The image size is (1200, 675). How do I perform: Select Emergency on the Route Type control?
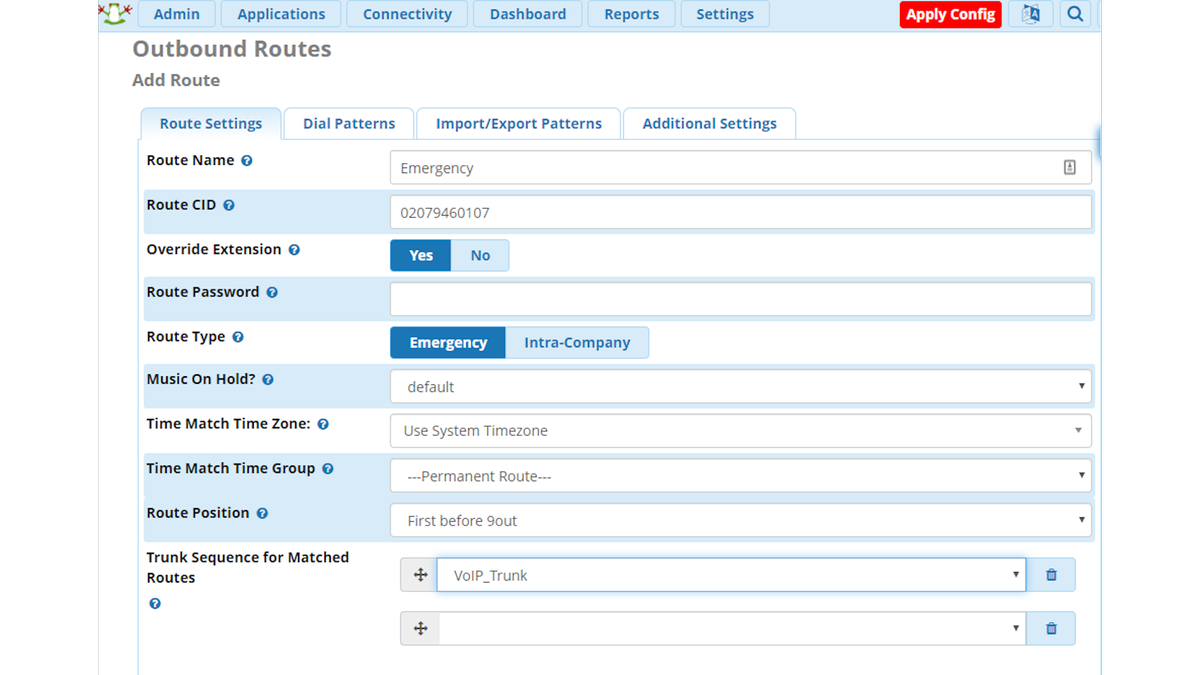point(447,342)
